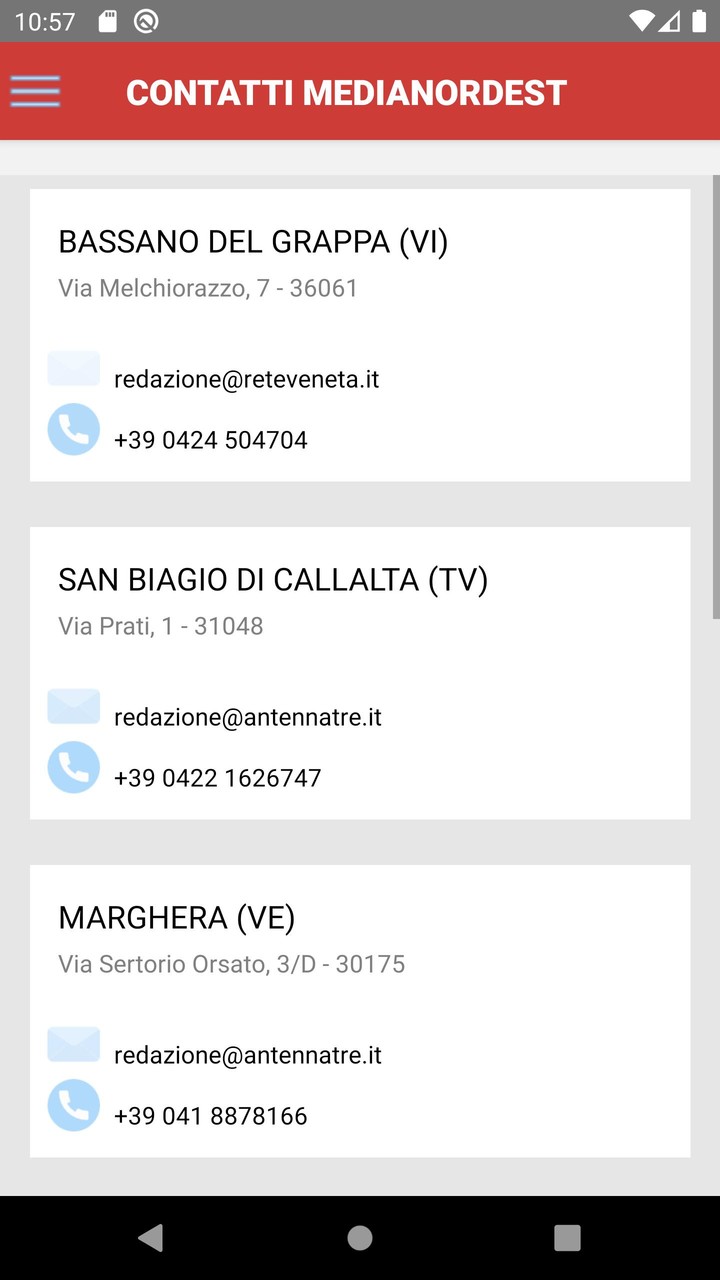Tap the Via Sertorio Orsato address in Marghera

[231, 964]
